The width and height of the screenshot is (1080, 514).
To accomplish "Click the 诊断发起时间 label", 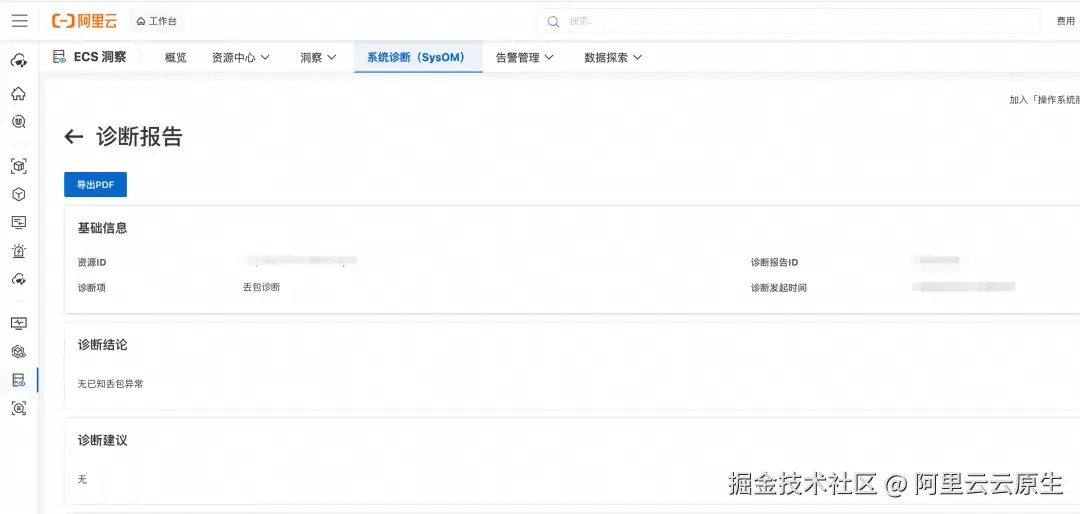I will pos(778,288).
